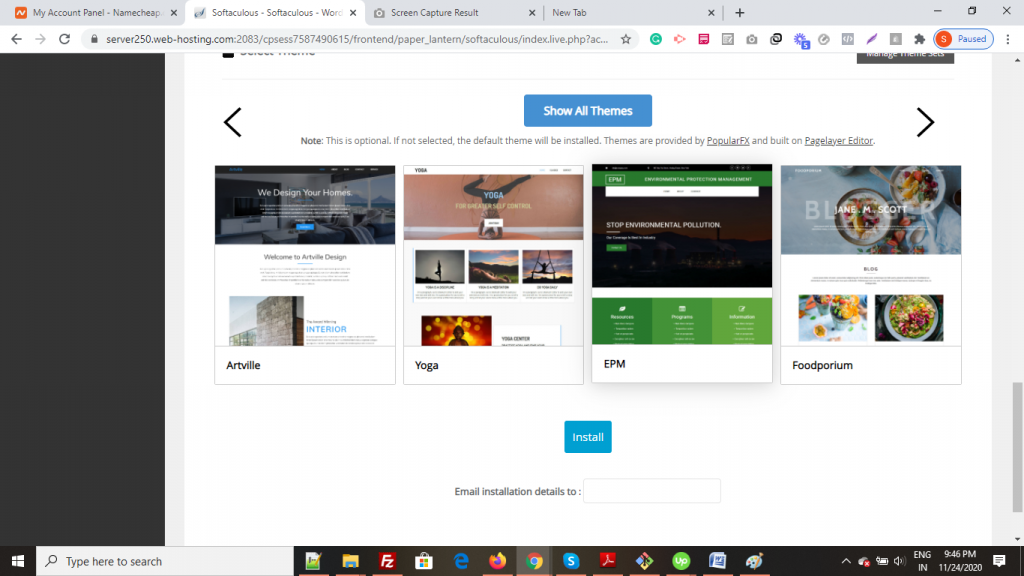Go to previous themes with the left arrow
Image resolution: width=1024 pixels, height=576 pixels.
click(x=232, y=122)
